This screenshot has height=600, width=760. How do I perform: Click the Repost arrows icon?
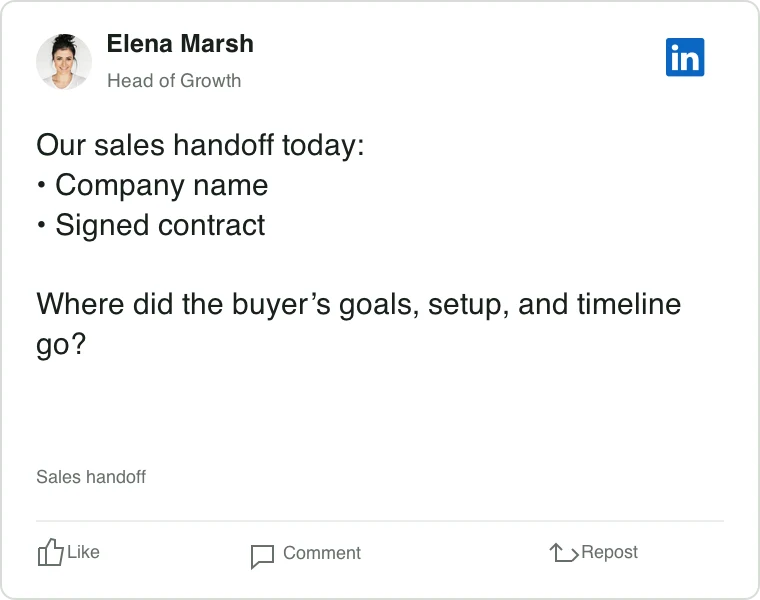[564, 553]
